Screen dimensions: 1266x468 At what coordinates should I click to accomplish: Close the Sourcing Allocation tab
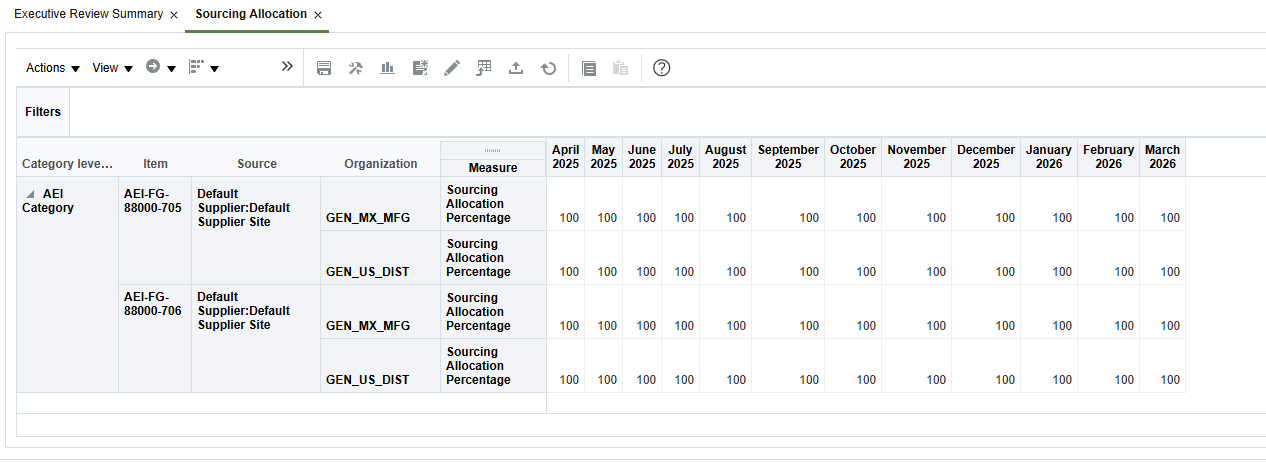coord(318,15)
